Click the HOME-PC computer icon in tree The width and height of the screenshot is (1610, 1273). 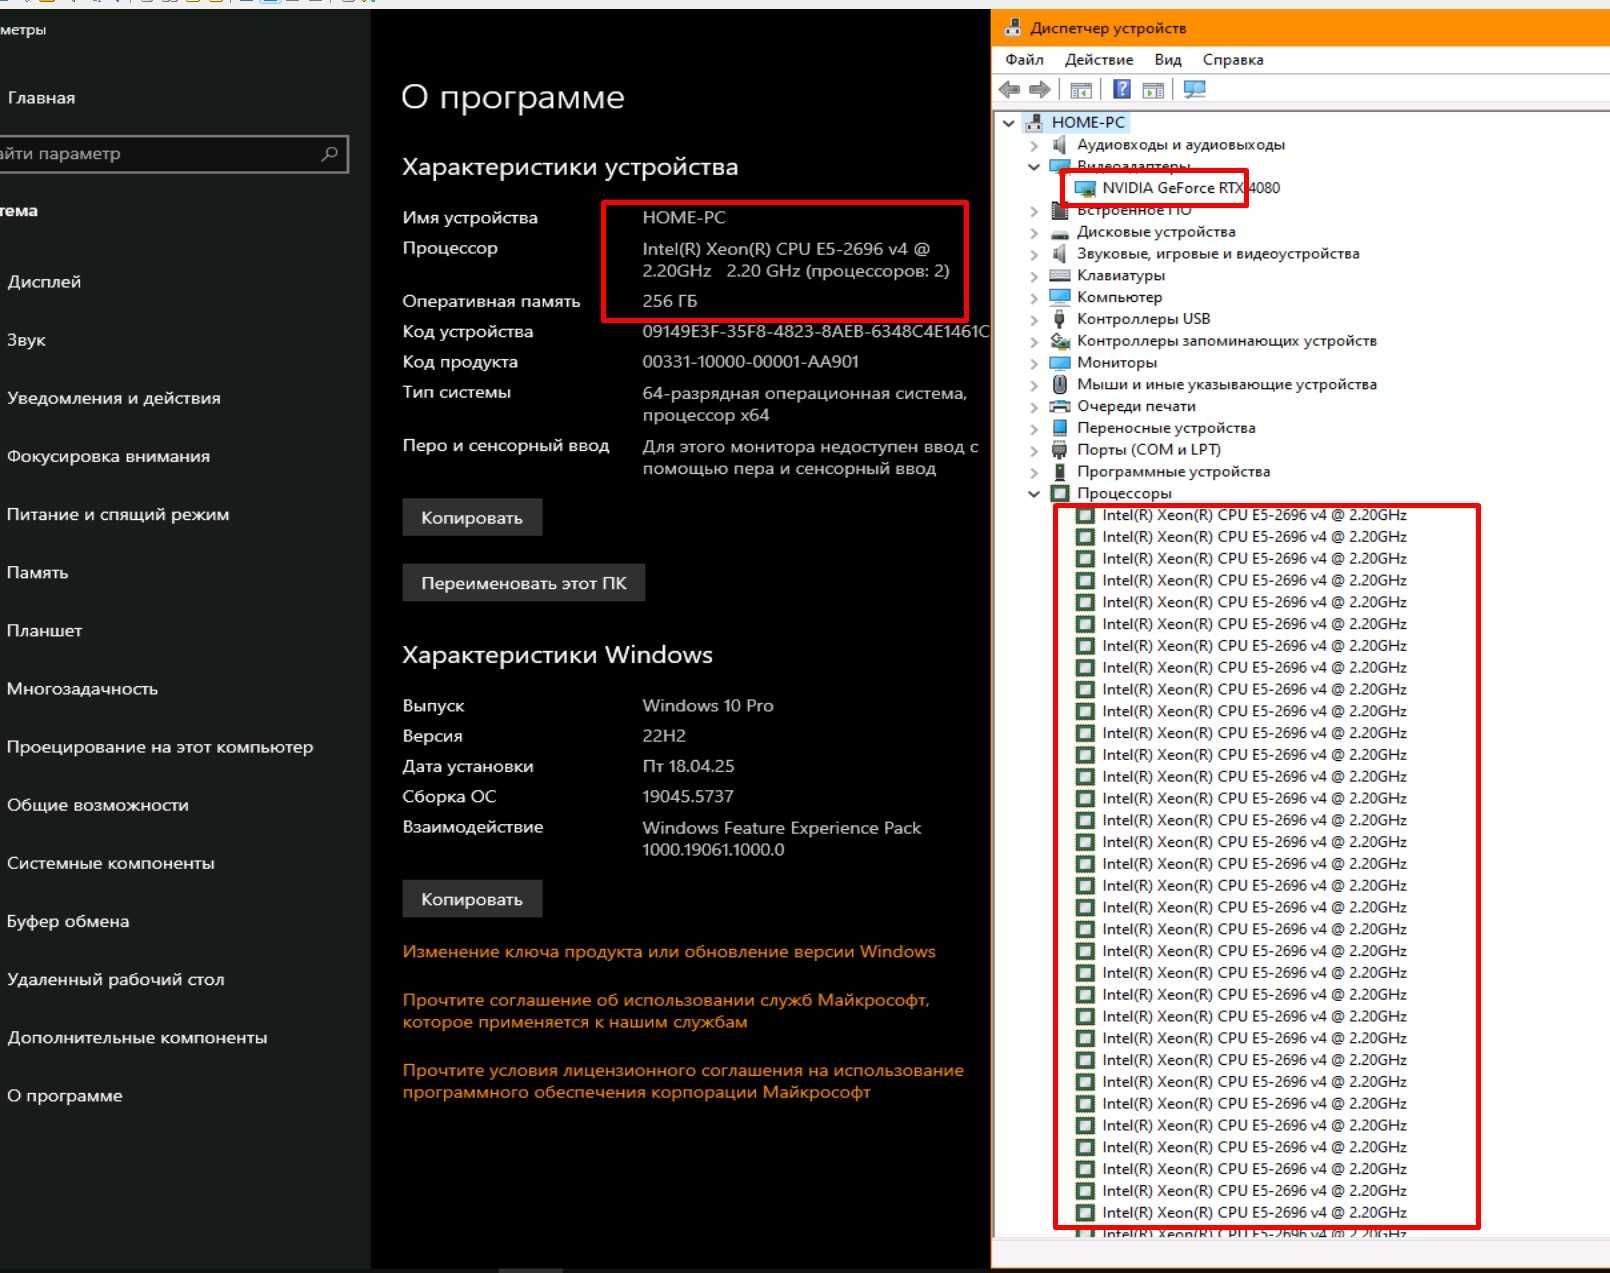pyautogui.click(x=1034, y=122)
